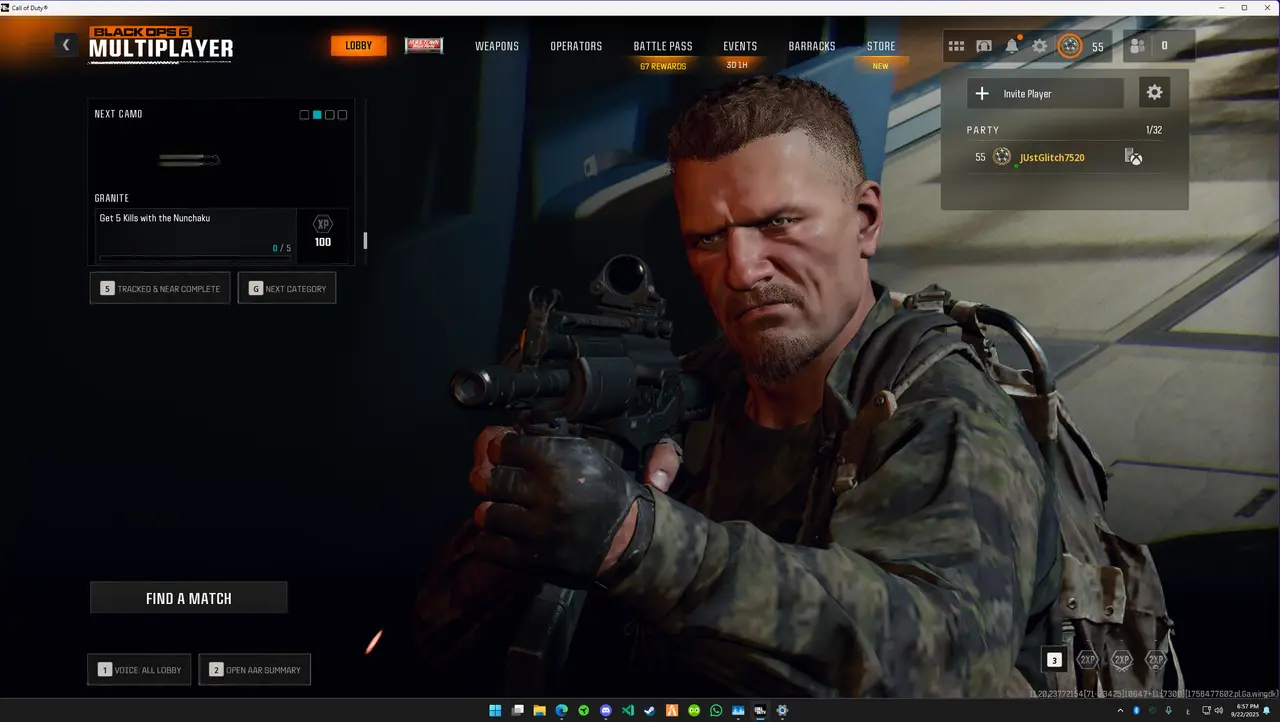Select the fourth camo page indicator square
The width and height of the screenshot is (1280, 722).
tap(343, 115)
